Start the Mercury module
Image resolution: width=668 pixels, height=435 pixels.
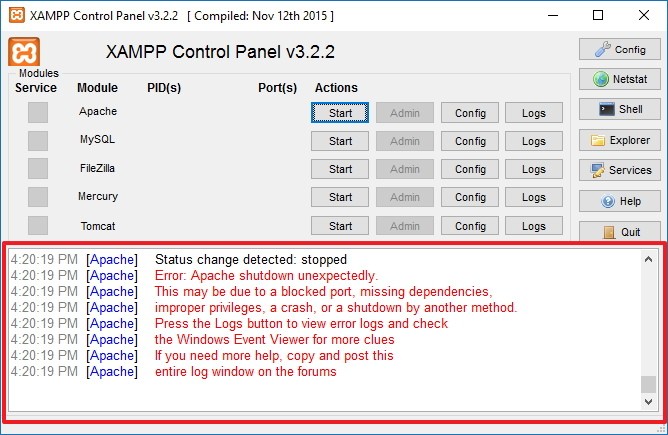[x=340, y=197]
